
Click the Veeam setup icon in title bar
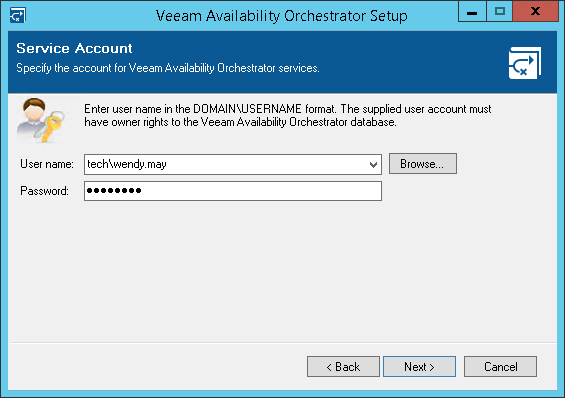[x=17, y=15]
